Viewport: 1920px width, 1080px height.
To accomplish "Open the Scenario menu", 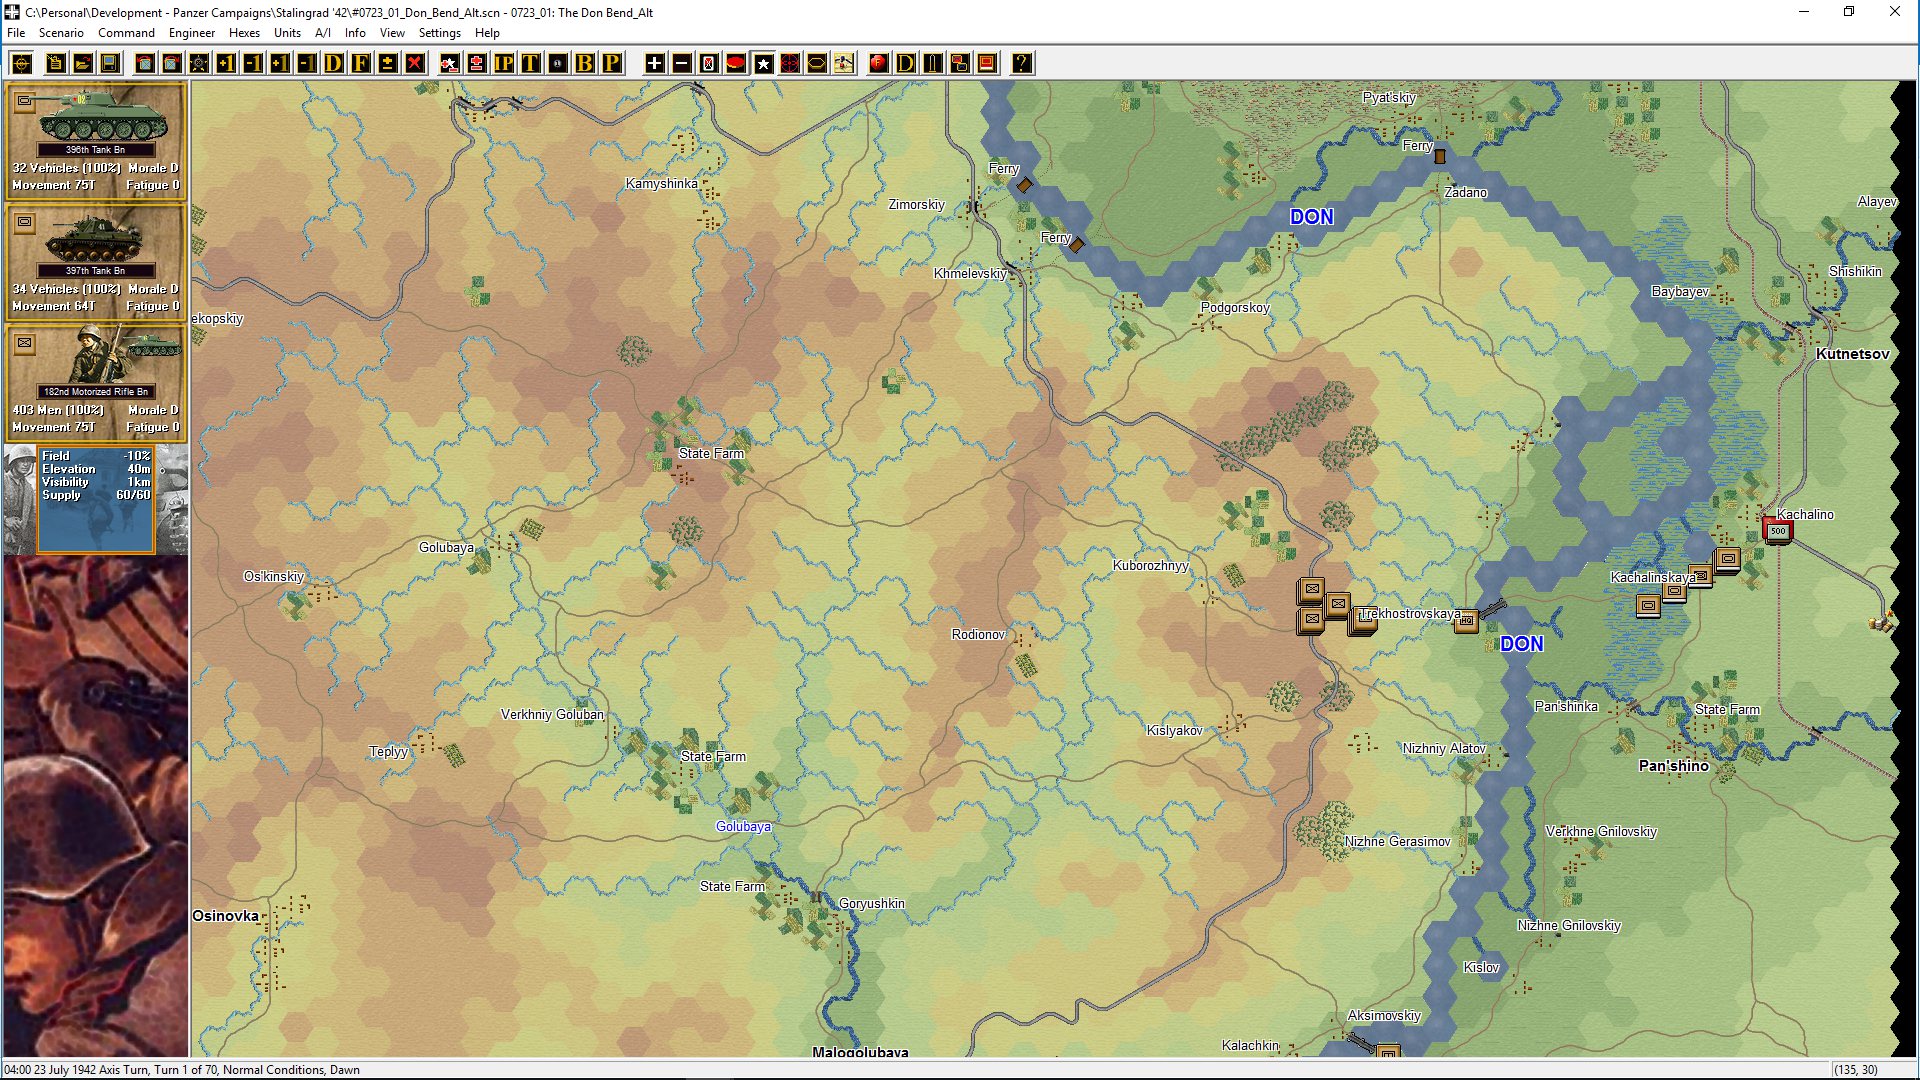I will pos(61,33).
